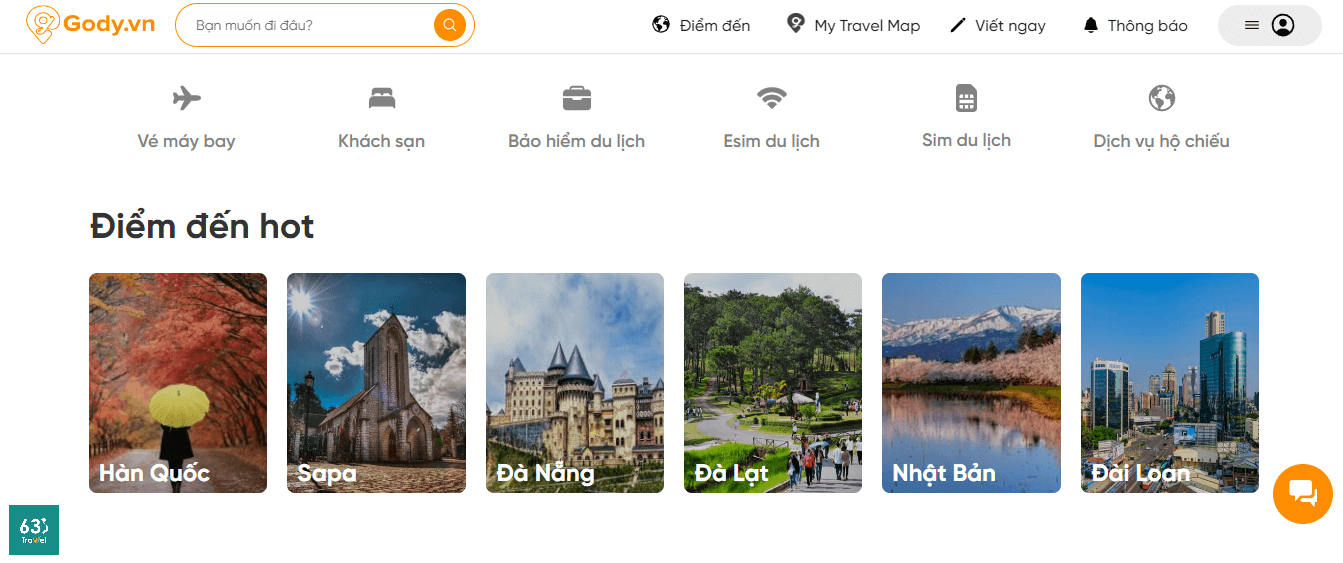This screenshot has height=563, width=1343.
Task: Open the Hàn Quốc destination card
Action: [x=178, y=382]
